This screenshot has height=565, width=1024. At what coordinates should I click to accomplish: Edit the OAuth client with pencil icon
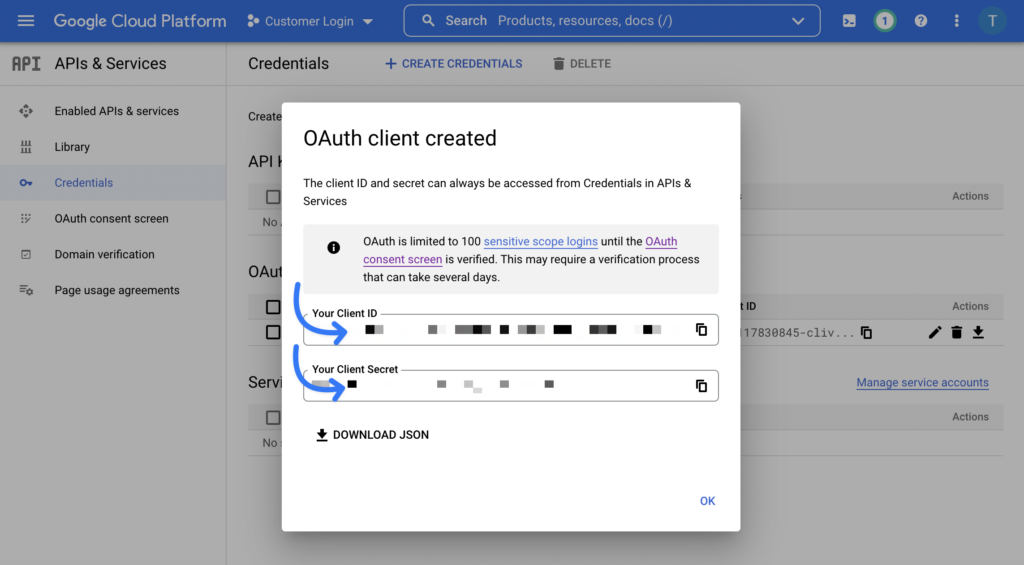(935, 332)
